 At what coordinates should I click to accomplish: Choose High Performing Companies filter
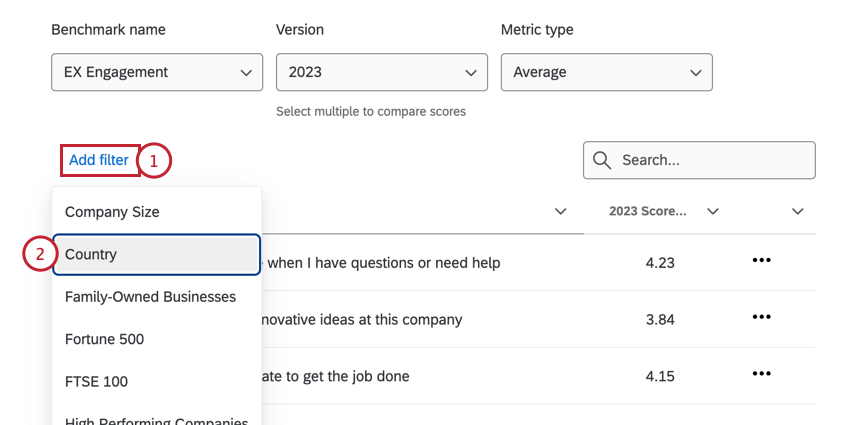pos(156,420)
